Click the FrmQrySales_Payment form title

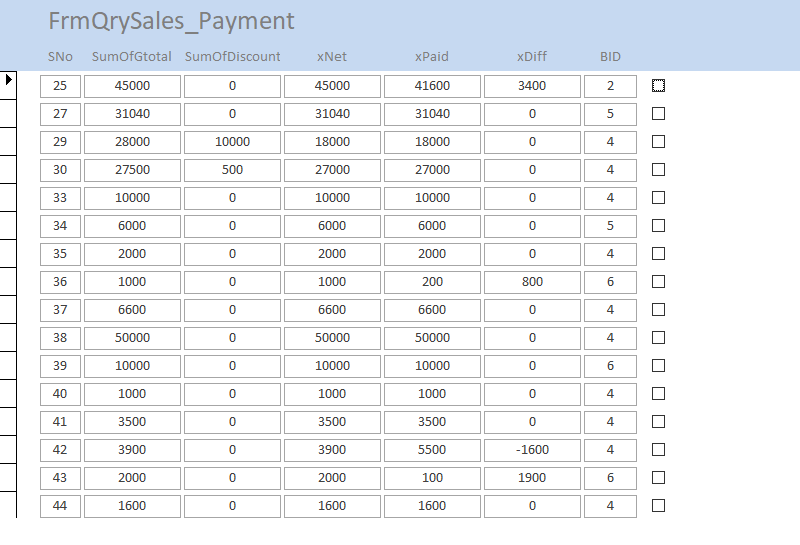171,21
